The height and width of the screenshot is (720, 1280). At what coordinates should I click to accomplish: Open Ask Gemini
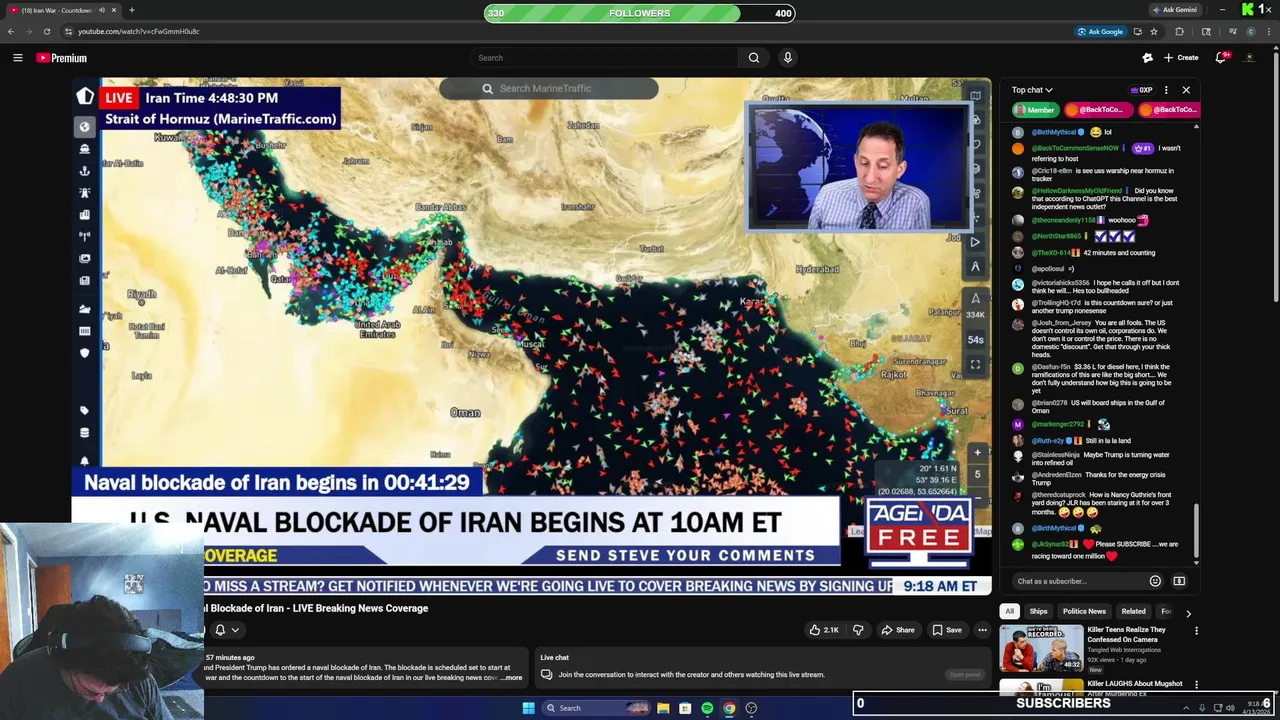tap(1174, 10)
